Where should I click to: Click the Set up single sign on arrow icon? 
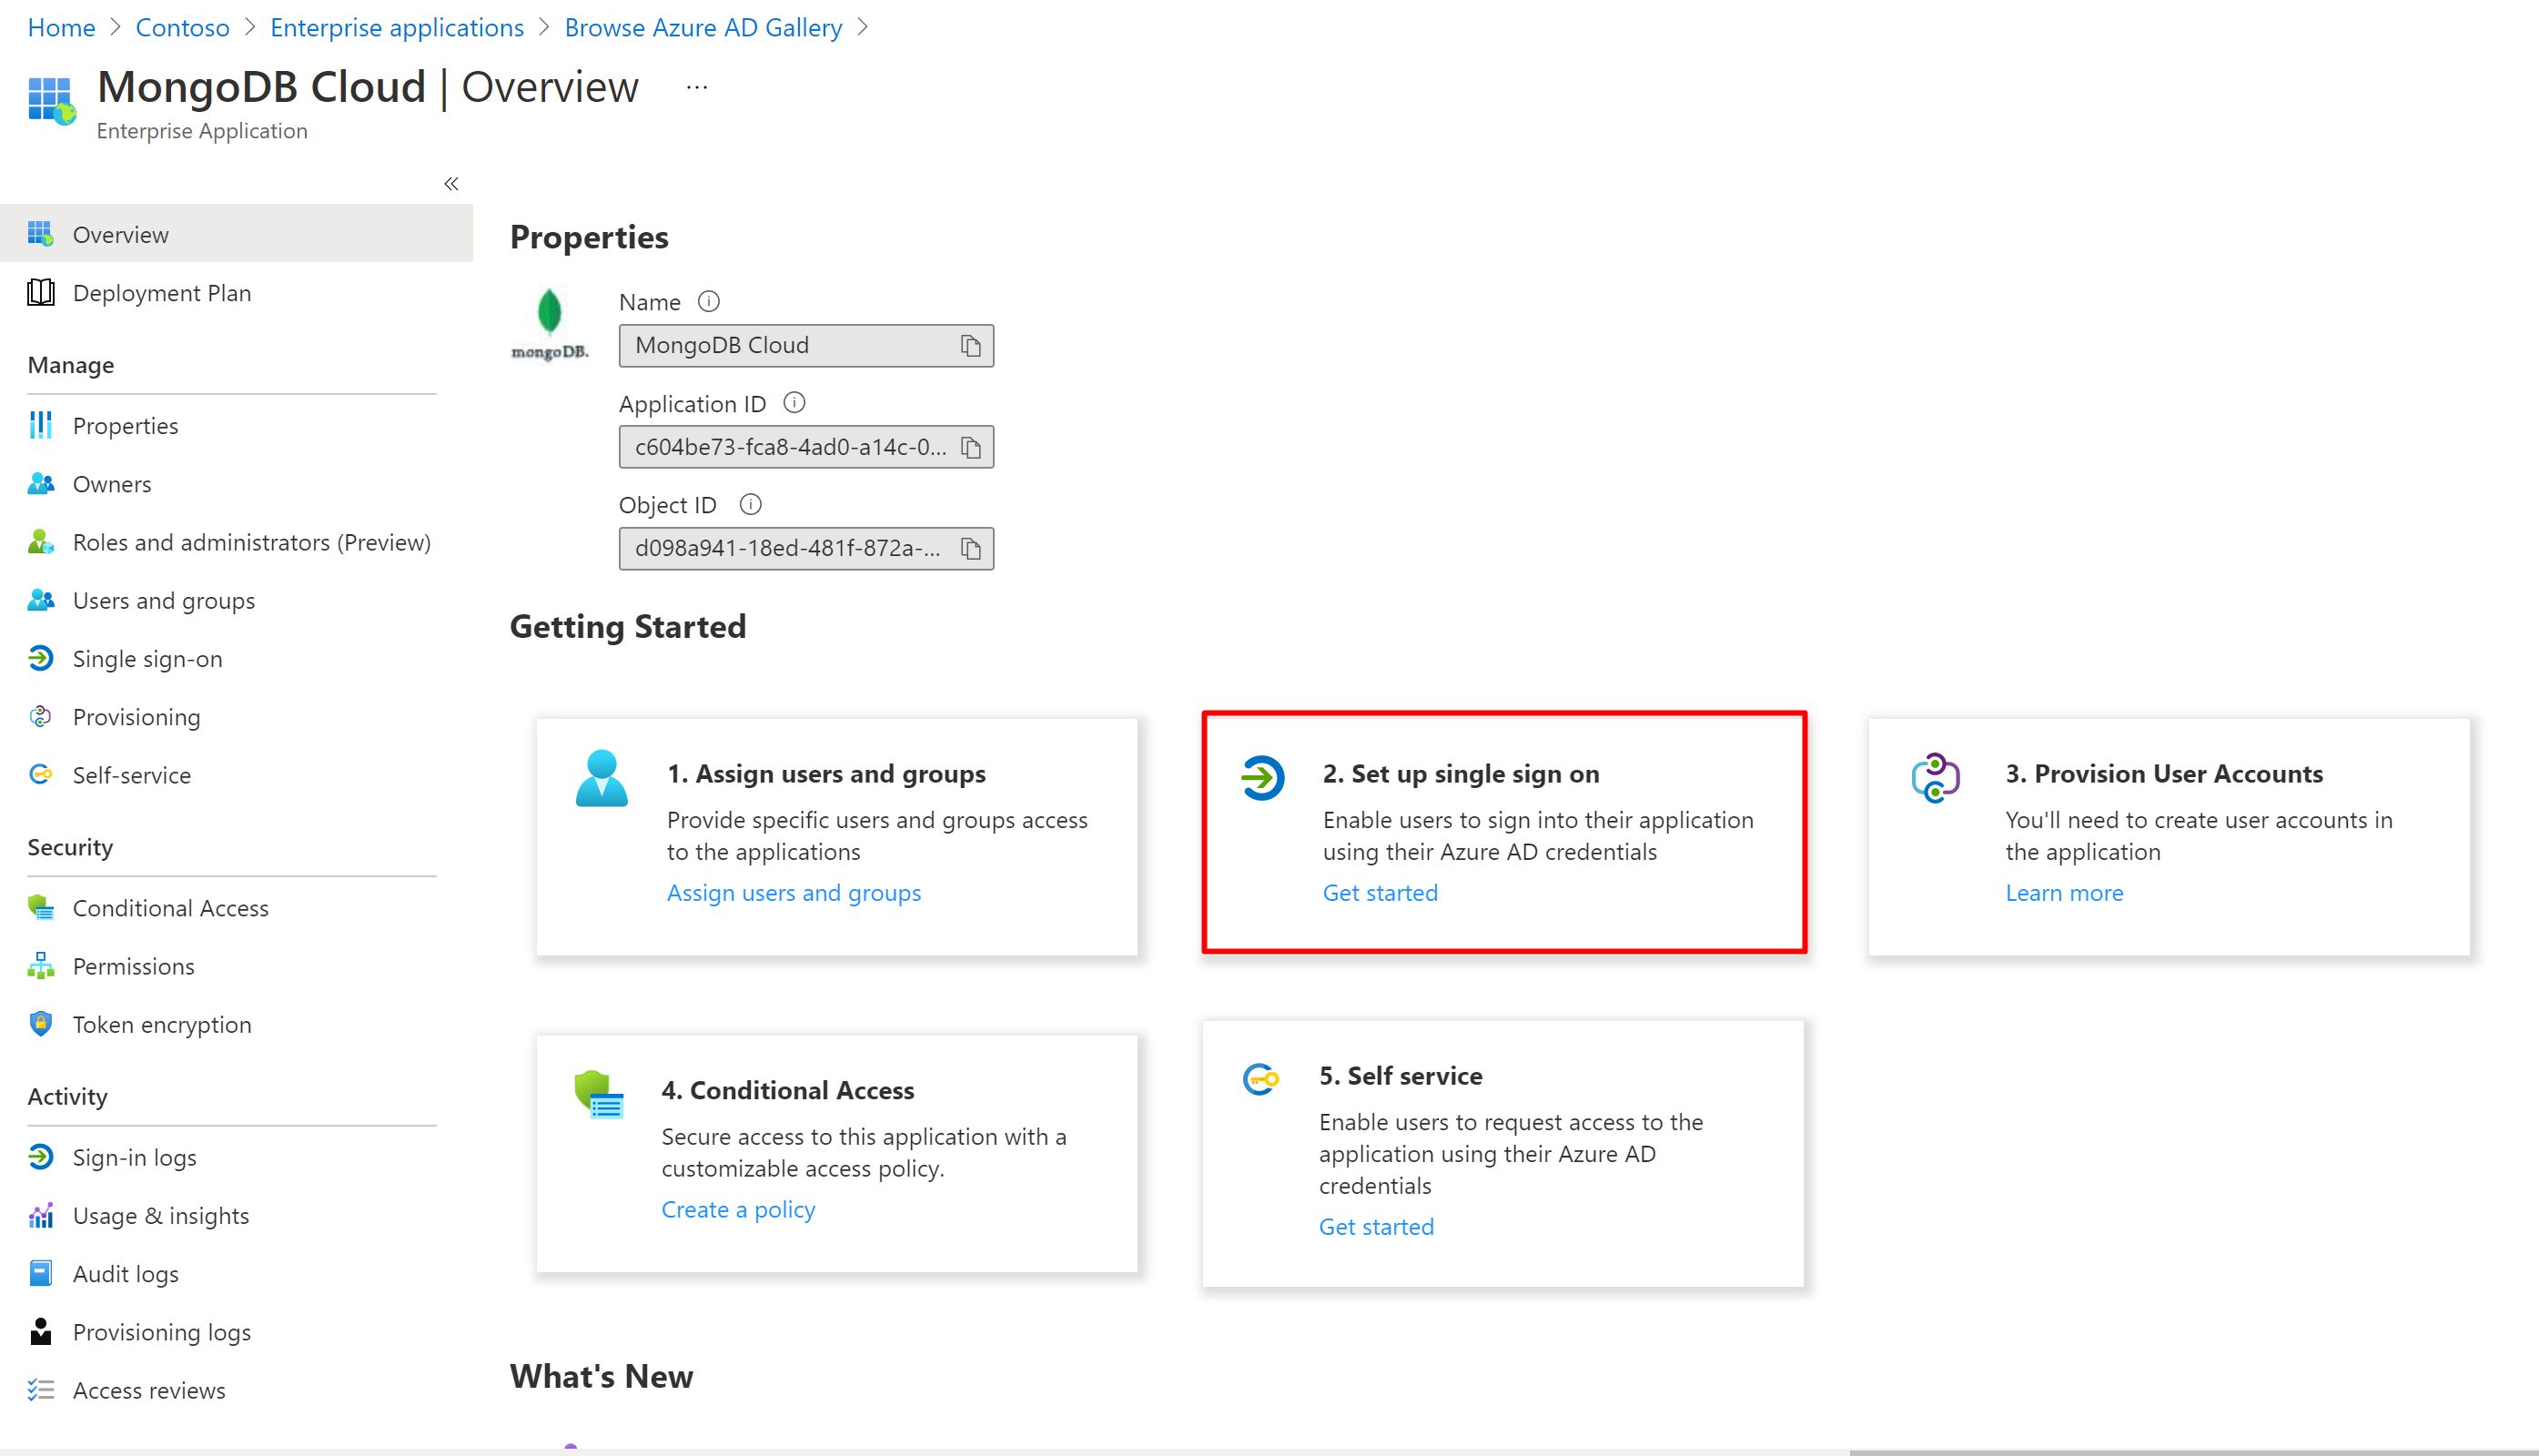point(1262,777)
